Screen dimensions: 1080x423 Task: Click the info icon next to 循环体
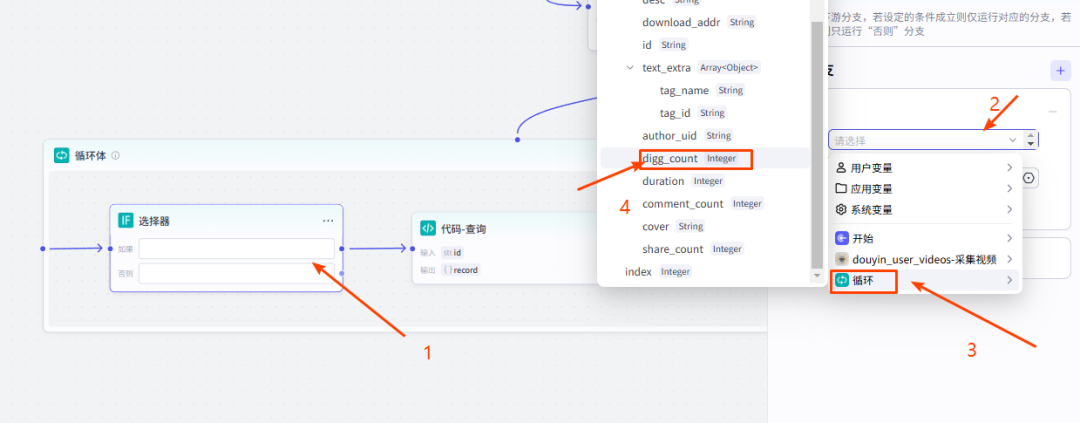pyautogui.click(x=116, y=156)
